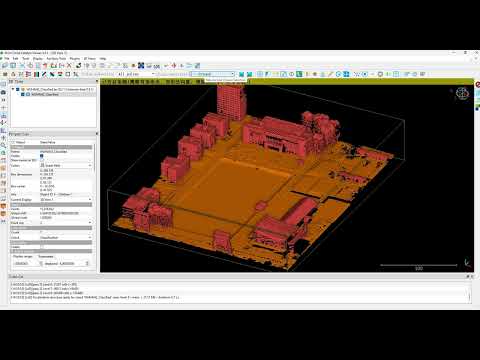Open the Auxiliary Tools menu
Image resolution: width=480 pixels, height=360 pixels.
coord(56,59)
